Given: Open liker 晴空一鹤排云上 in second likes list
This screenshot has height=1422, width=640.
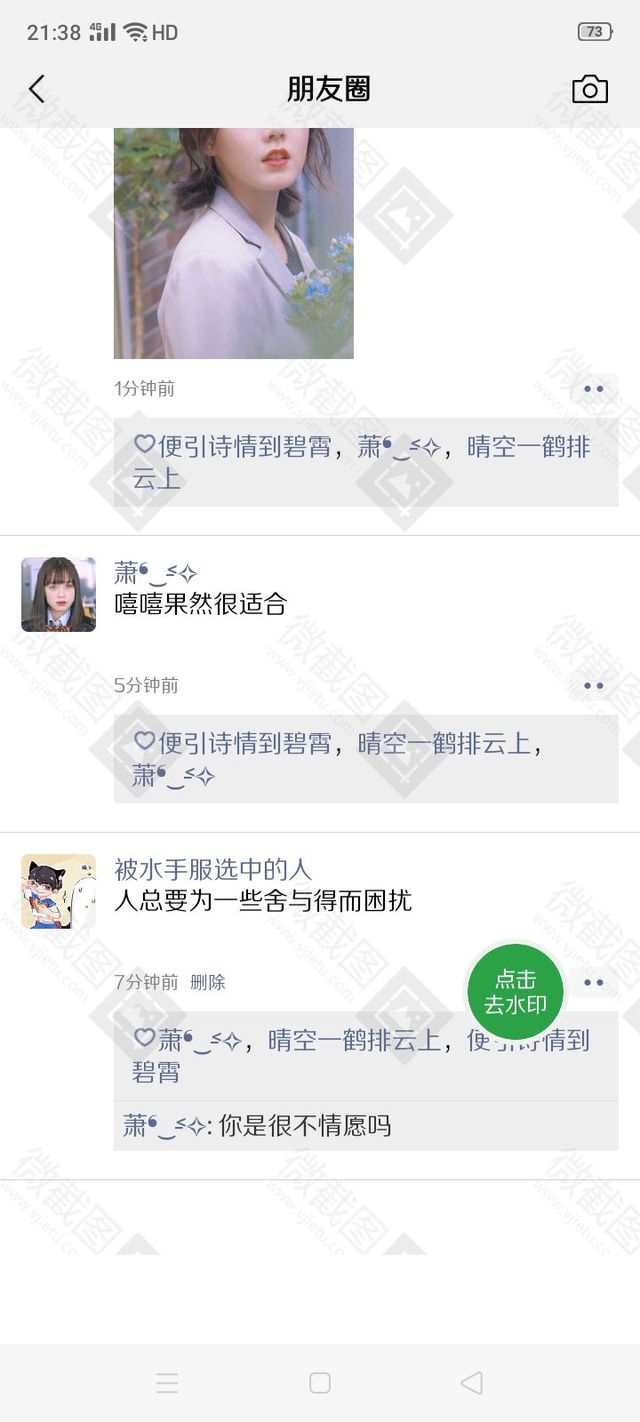Looking at the screenshot, I should 444,743.
